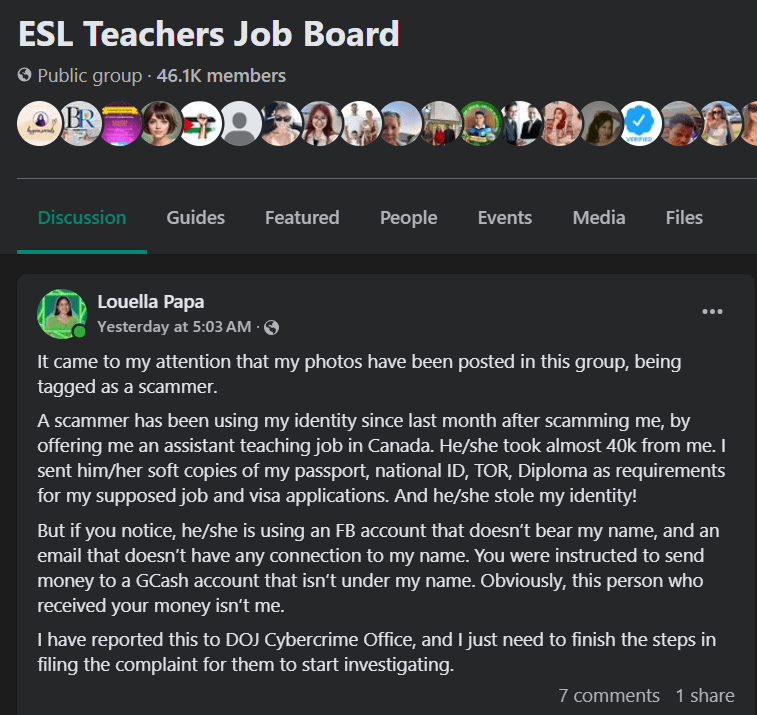Image resolution: width=757 pixels, height=715 pixels.
Task: Go to the People tab
Action: click(x=409, y=217)
